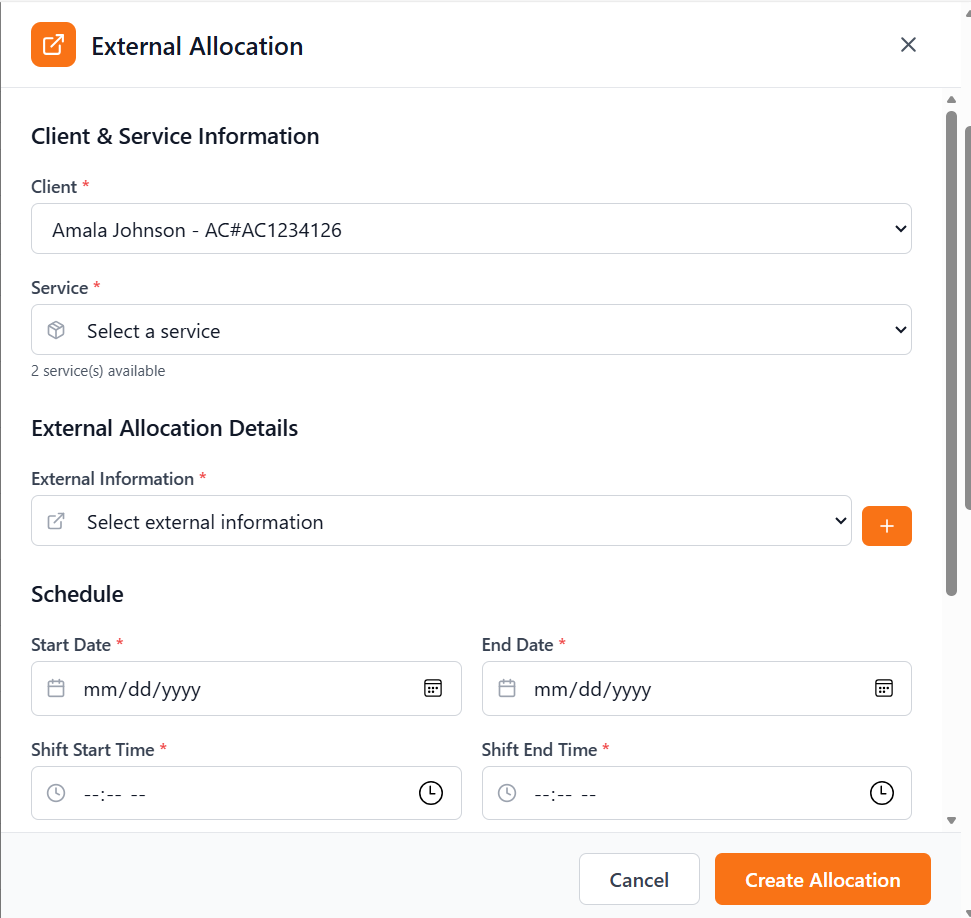Click the End Date input field
971x918 pixels.
(680, 689)
